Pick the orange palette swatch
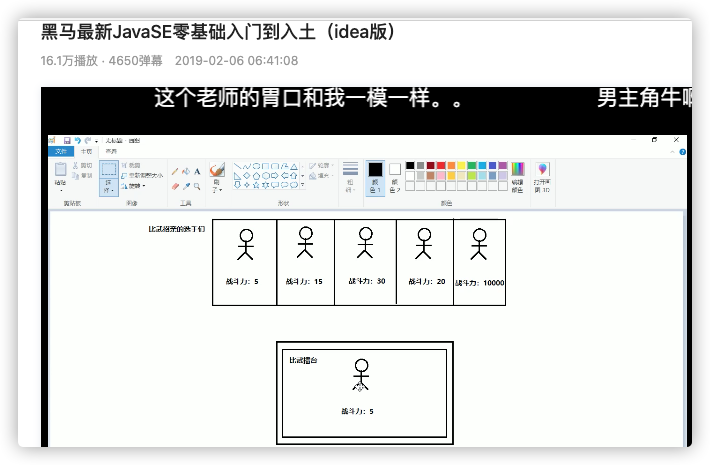 pos(451,166)
